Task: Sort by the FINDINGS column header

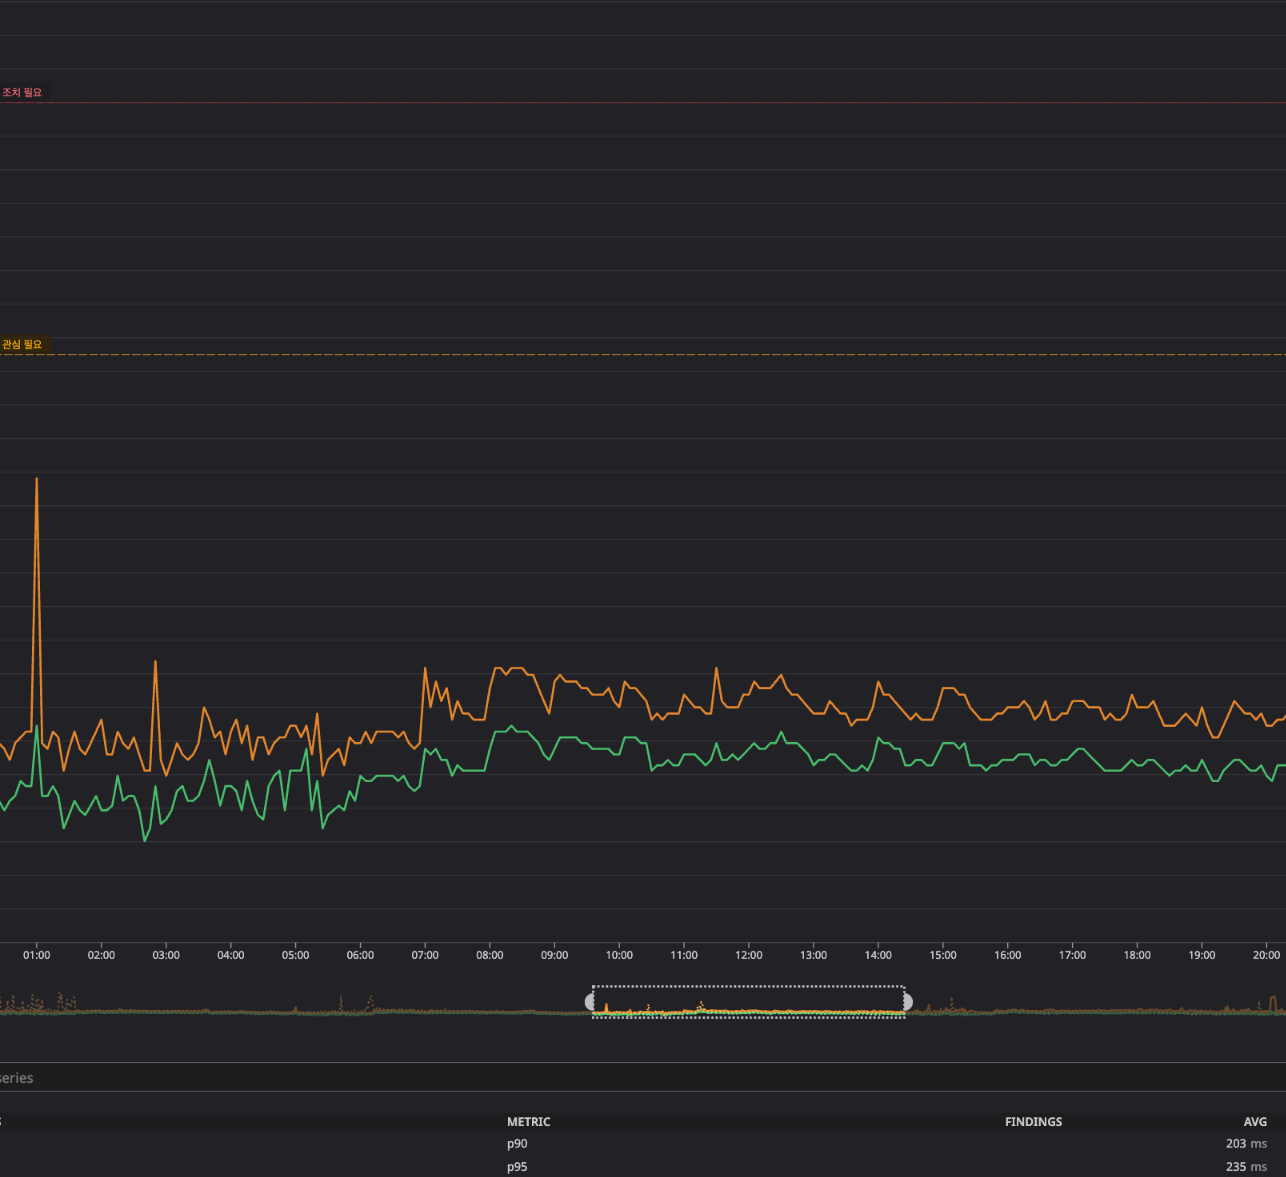Action: (x=1033, y=1122)
